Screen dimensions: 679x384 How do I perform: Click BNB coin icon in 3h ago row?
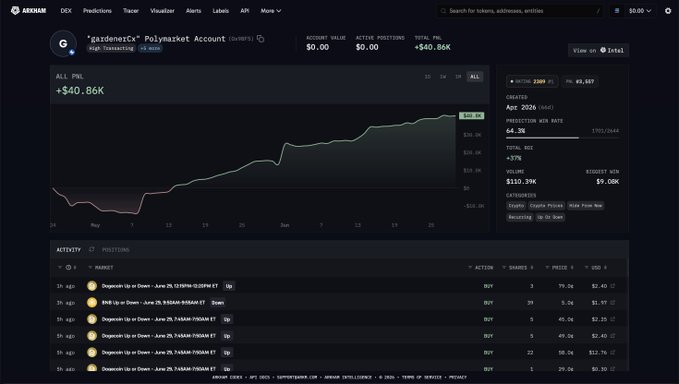[x=92, y=303]
